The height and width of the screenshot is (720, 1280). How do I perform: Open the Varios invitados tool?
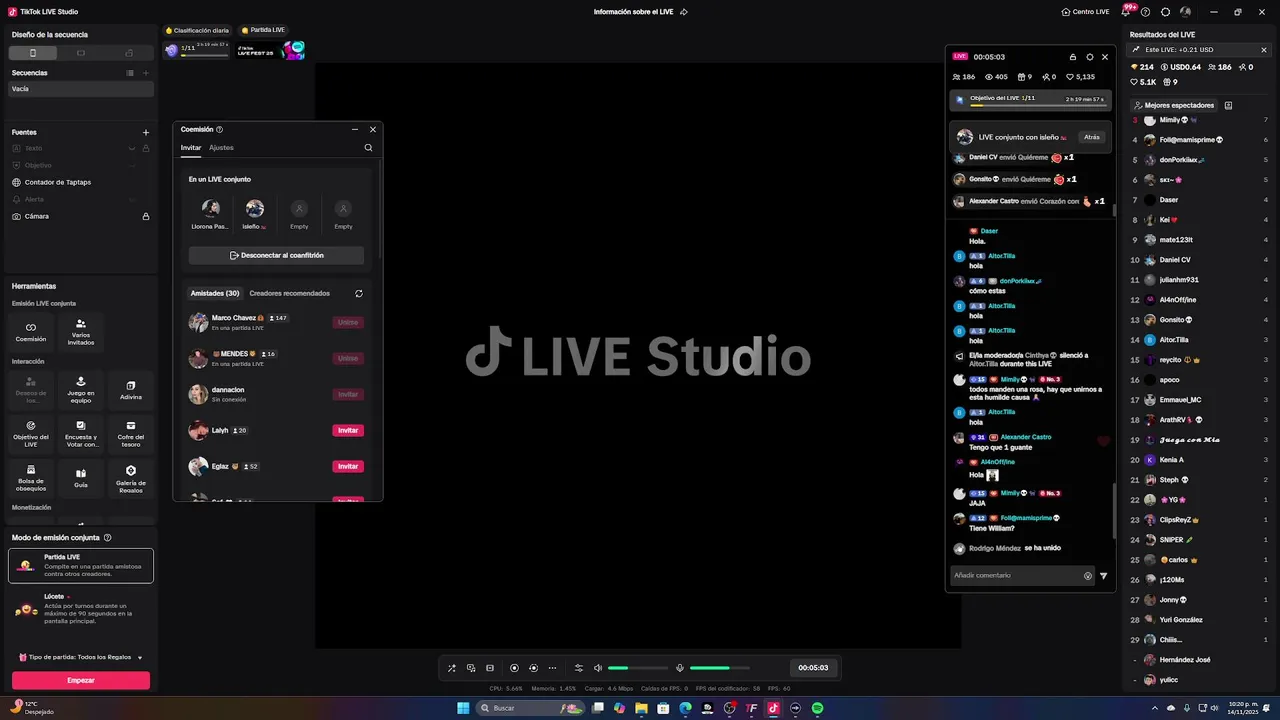81,332
